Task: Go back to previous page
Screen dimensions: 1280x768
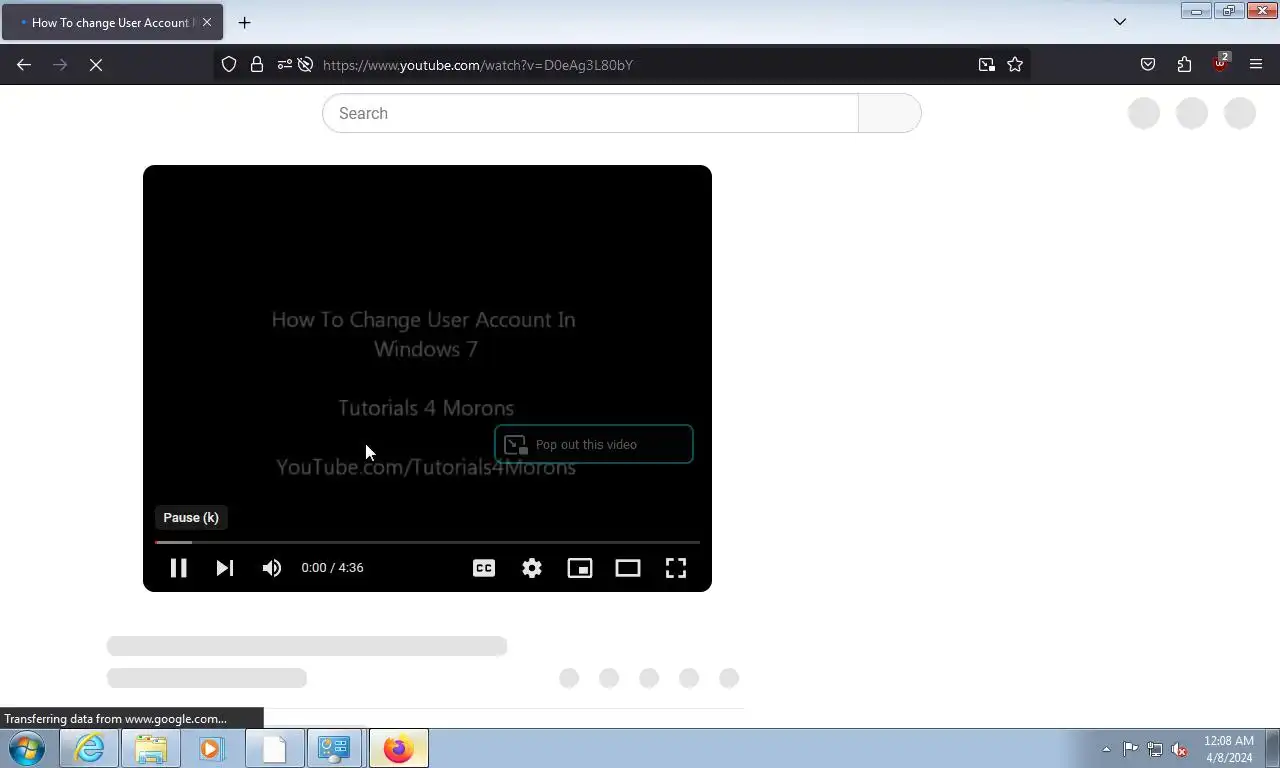Action: [24, 65]
